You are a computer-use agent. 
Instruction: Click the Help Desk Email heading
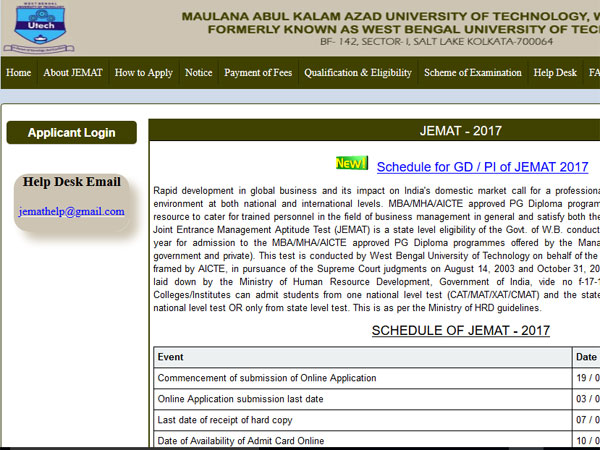[x=72, y=182]
